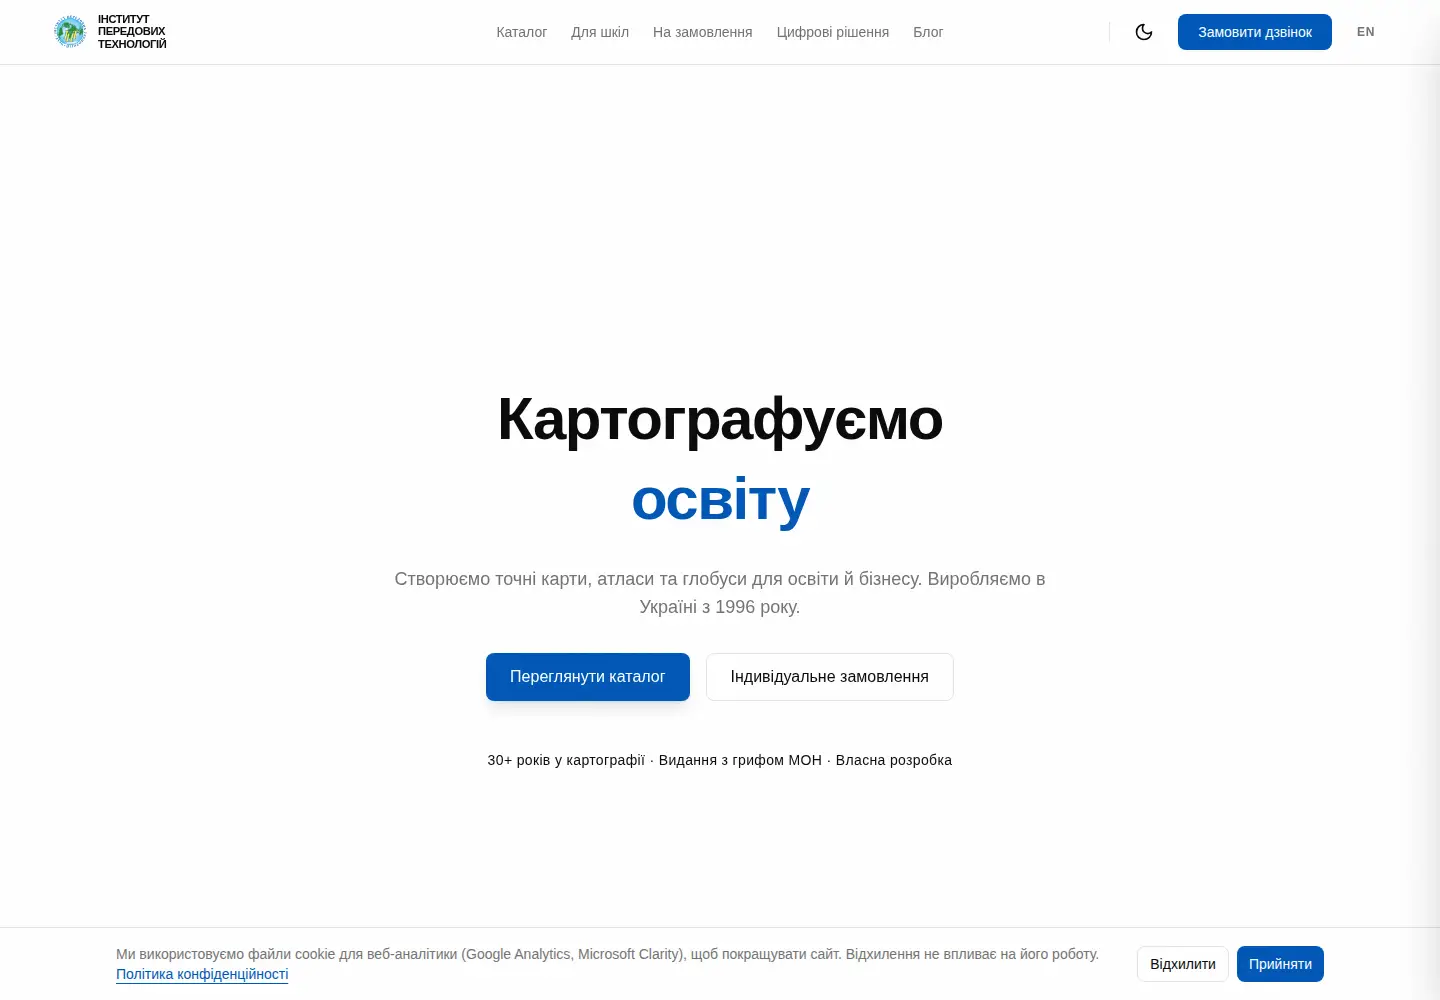The image size is (1440, 1000).
Task: Switch language to EN
Action: click(1366, 32)
